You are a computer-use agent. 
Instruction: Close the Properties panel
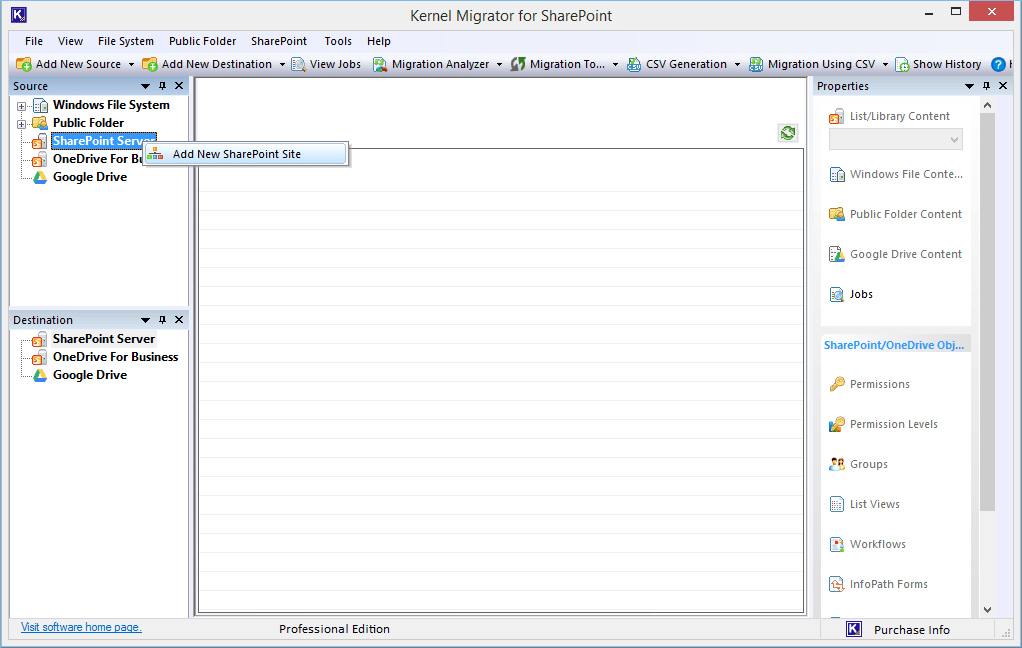point(1003,86)
